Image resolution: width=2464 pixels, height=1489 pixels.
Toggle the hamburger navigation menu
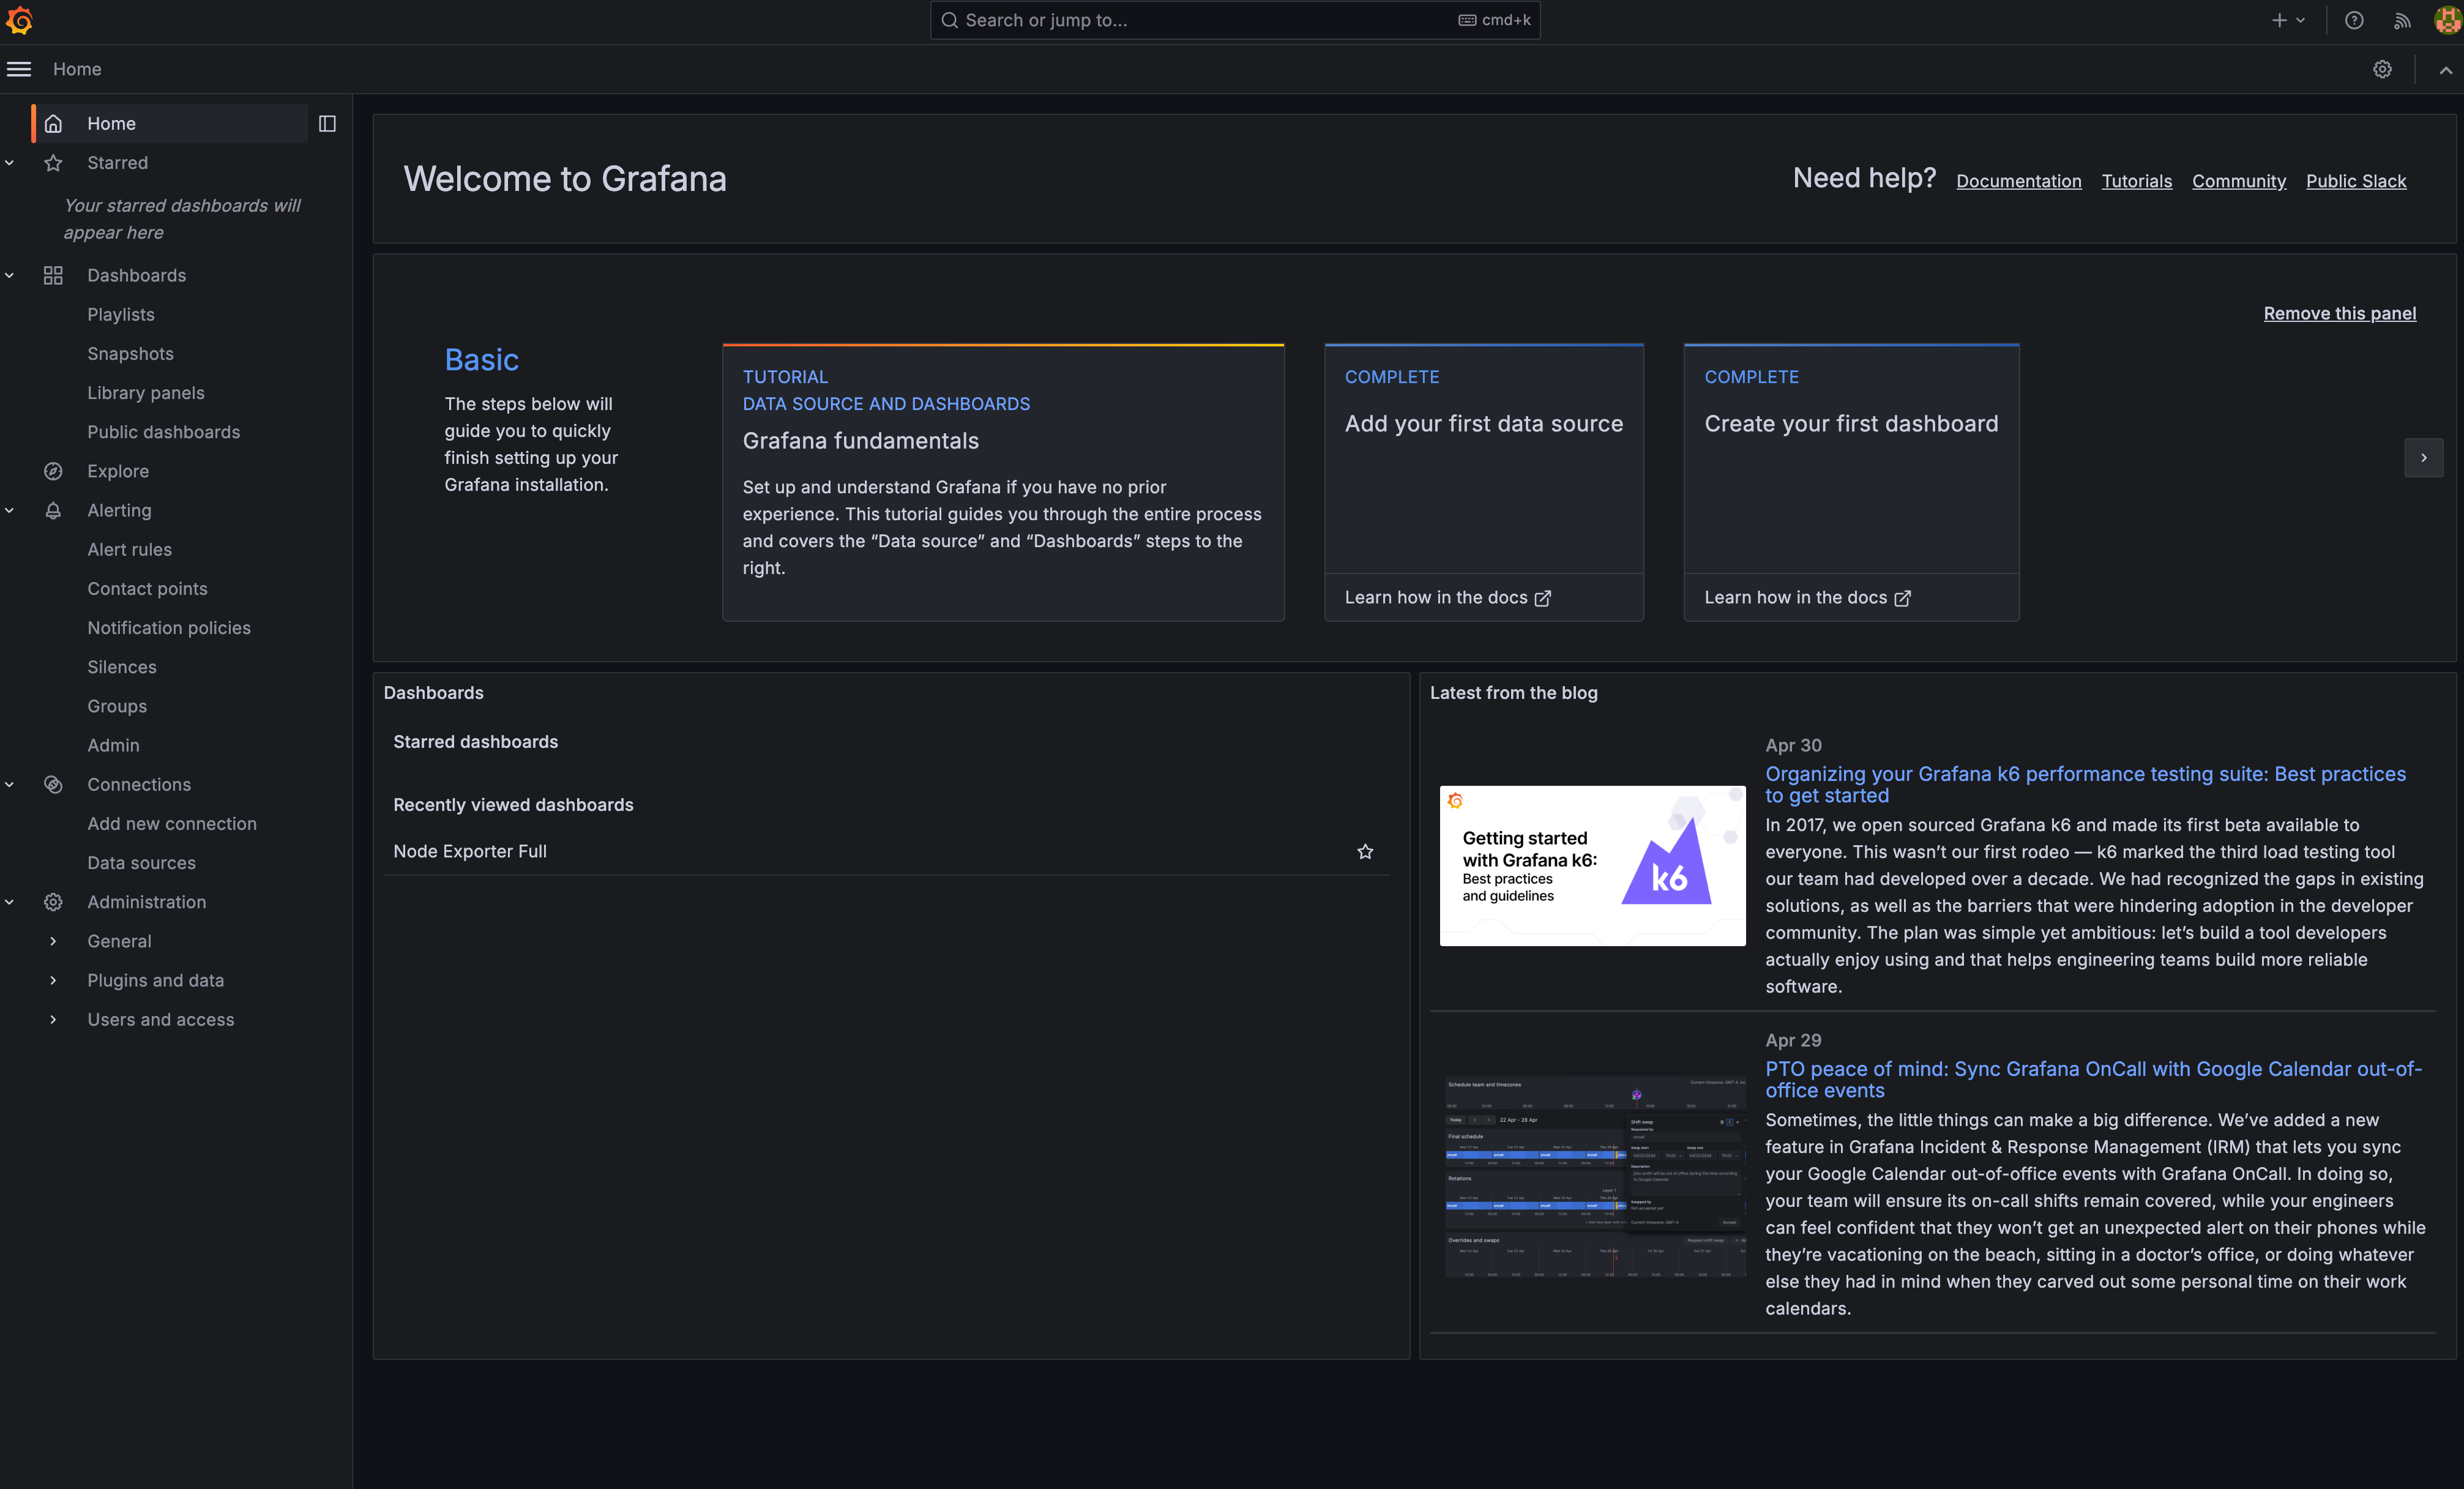tap(19, 69)
